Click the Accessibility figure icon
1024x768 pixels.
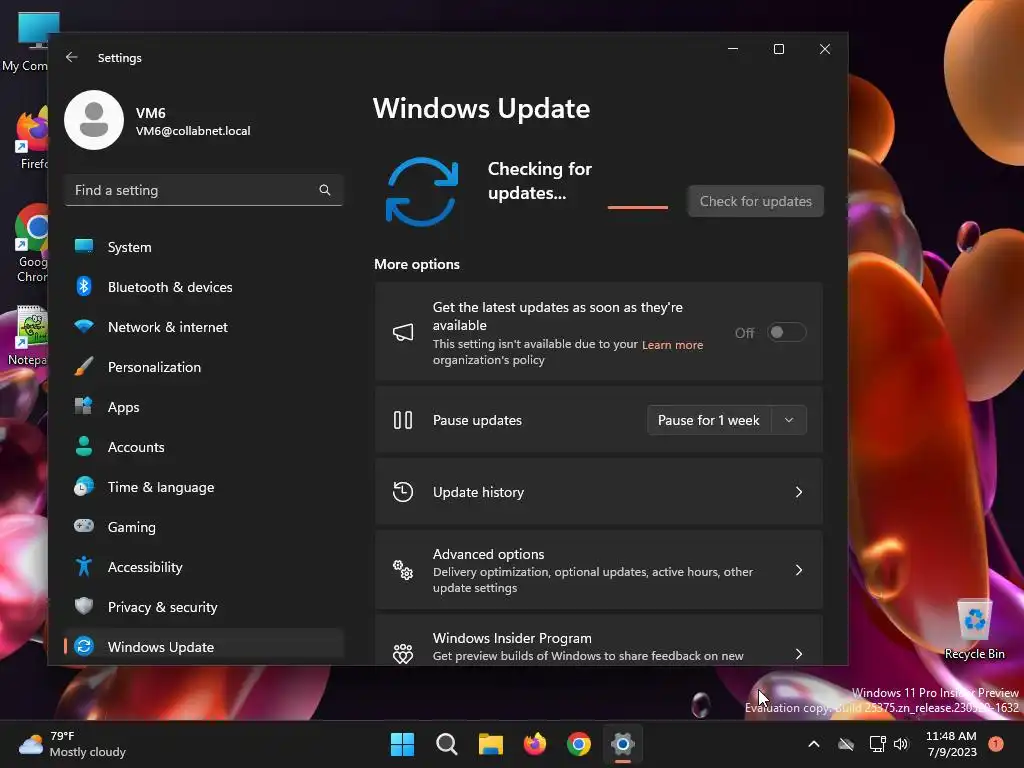(x=84, y=566)
